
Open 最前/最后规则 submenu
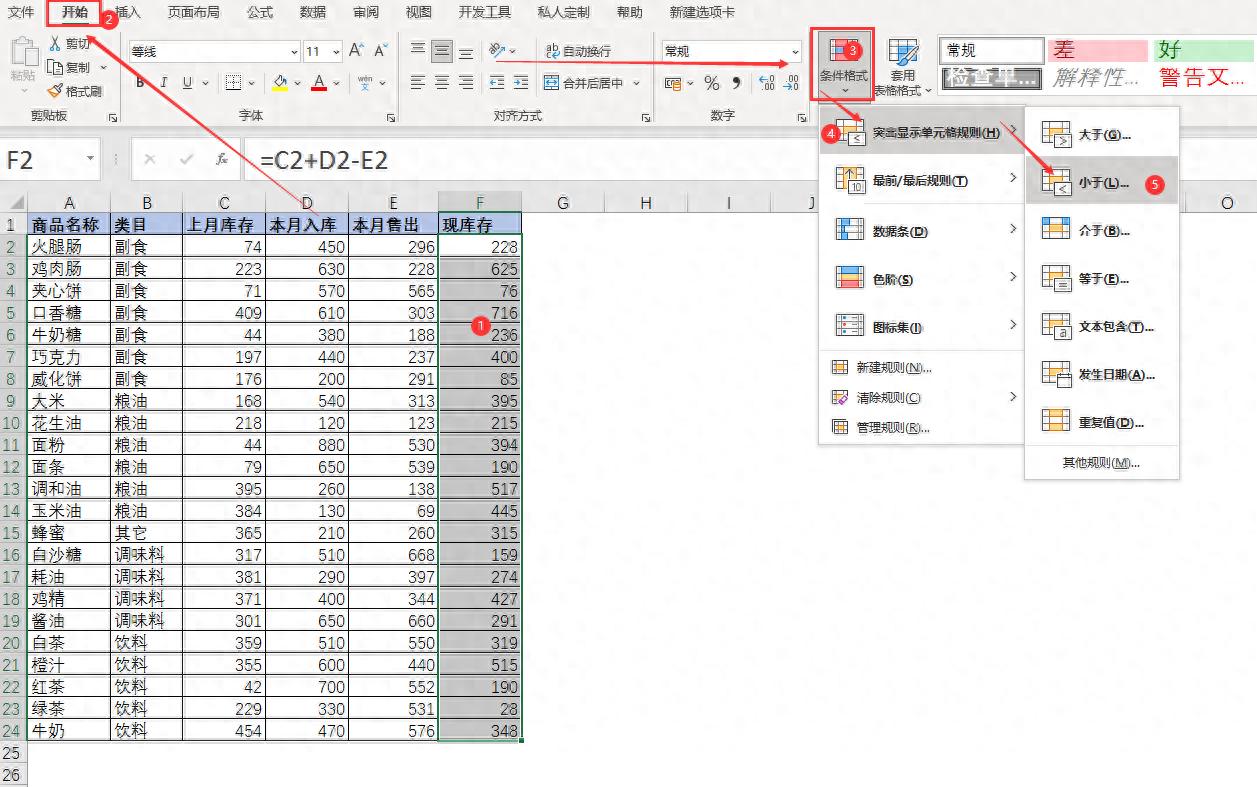coord(923,180)
